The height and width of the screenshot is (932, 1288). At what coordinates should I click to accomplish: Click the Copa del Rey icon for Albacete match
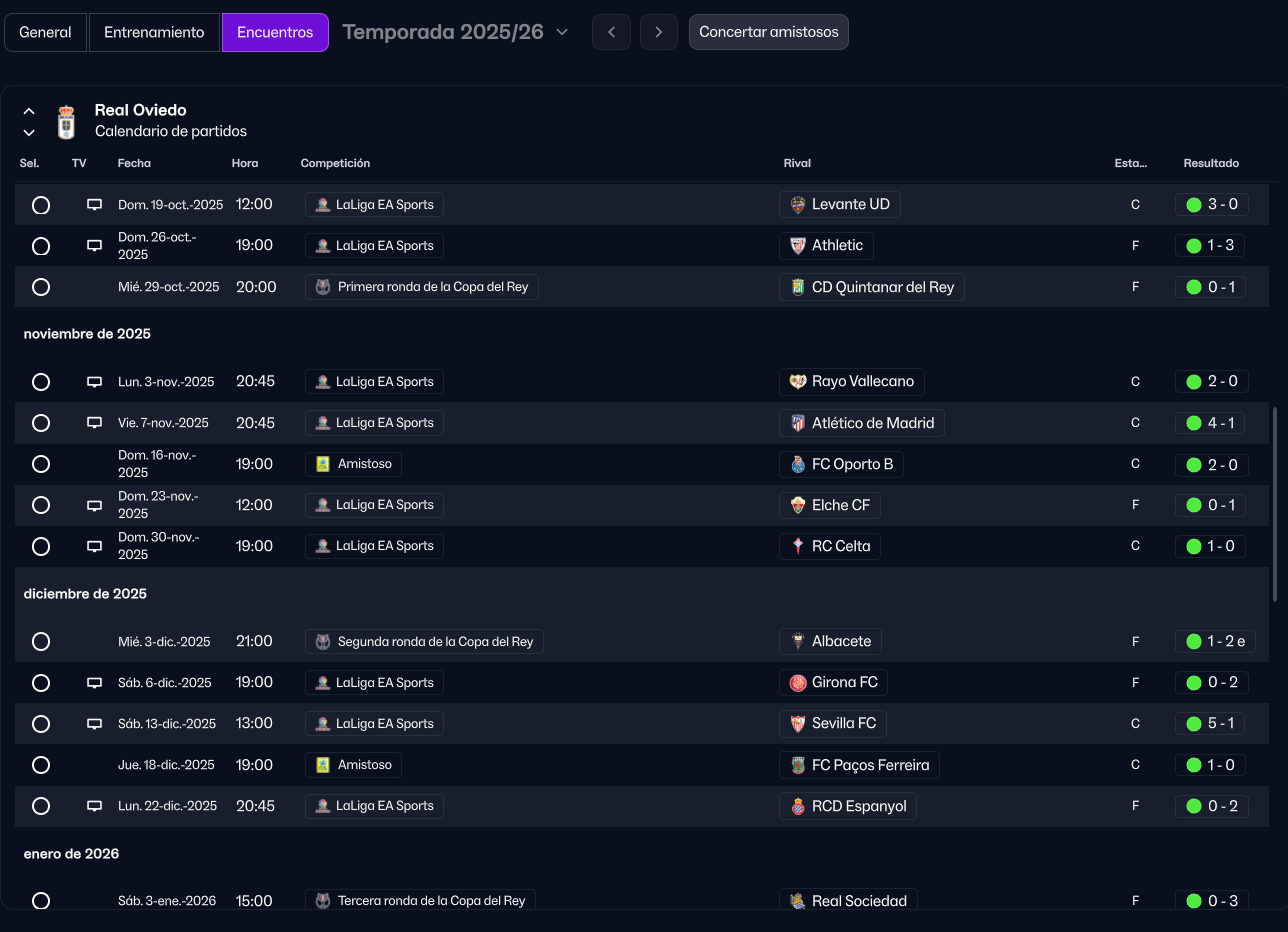[x=323, y=642]
